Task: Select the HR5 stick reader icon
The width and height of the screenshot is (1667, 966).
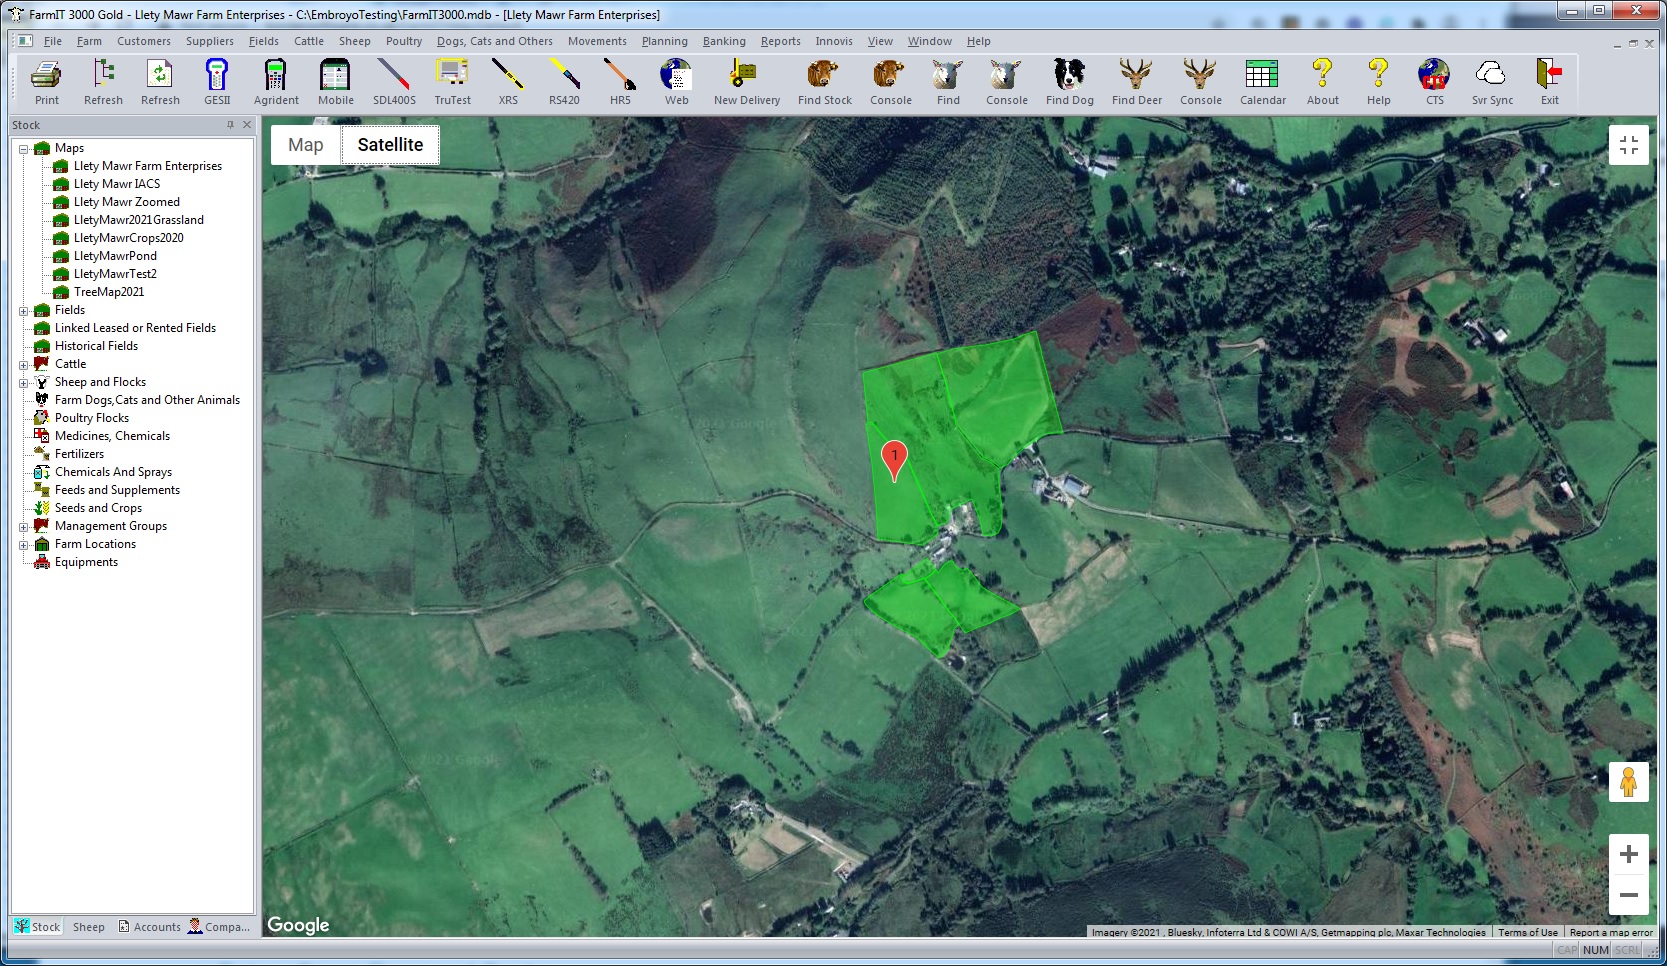Action: click(620, 81)
